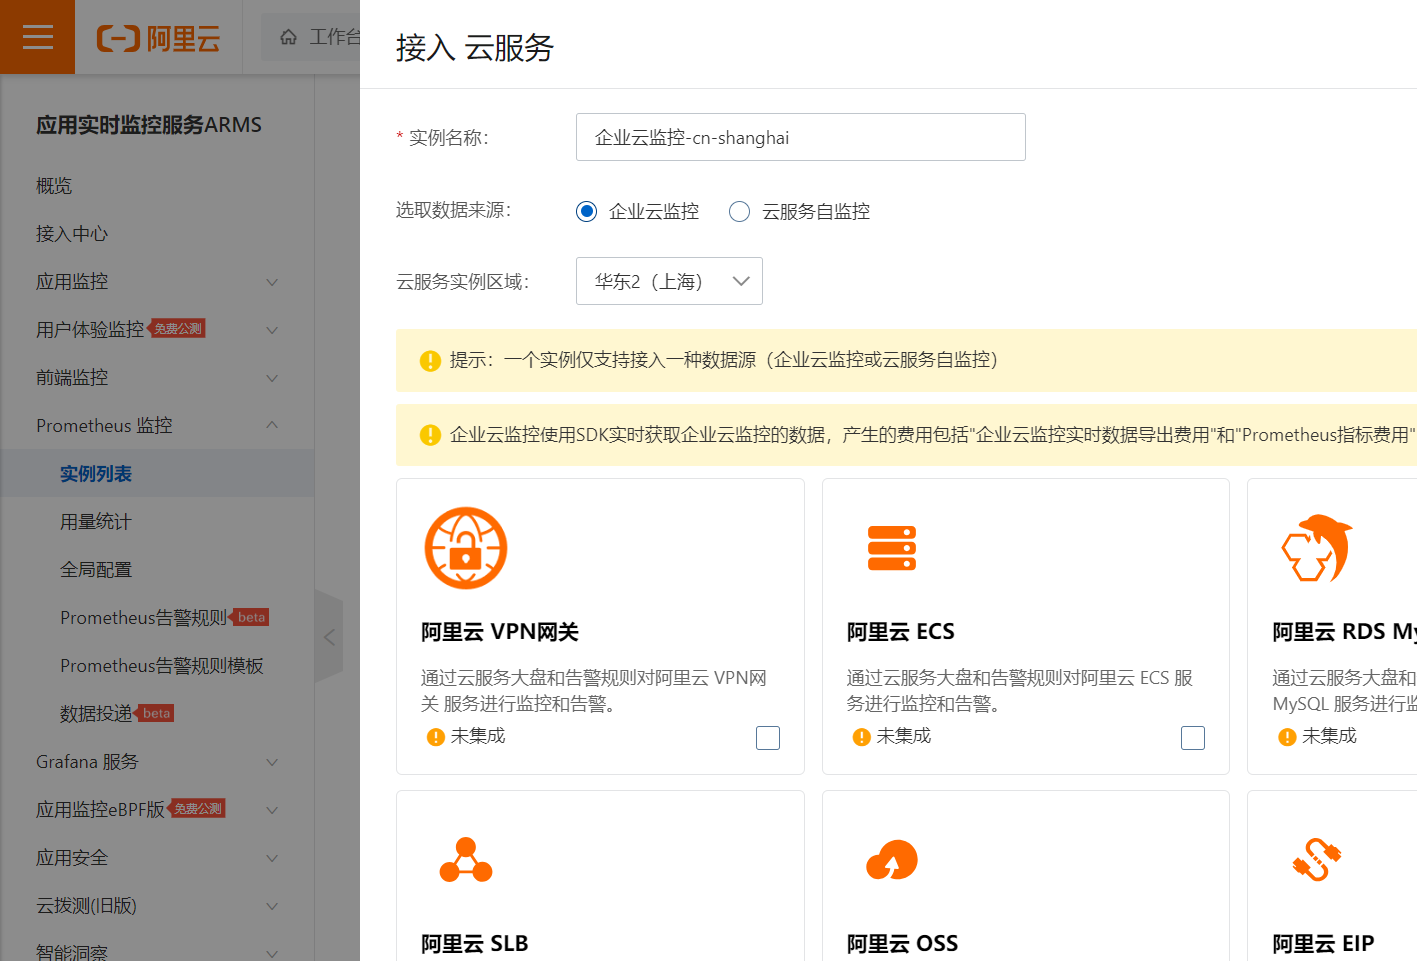Click 未集成 text on the VPN网关 card
The height and width of the screenshot is (961, 1417).
(478, 736)
